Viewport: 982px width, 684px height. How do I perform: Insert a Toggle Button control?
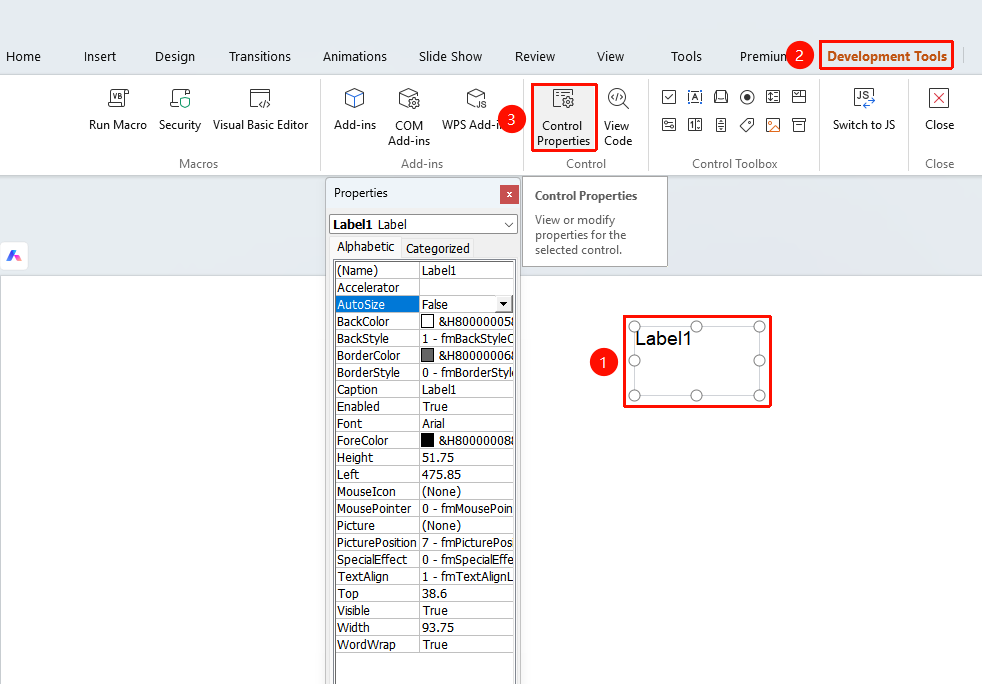pos(669,125)
